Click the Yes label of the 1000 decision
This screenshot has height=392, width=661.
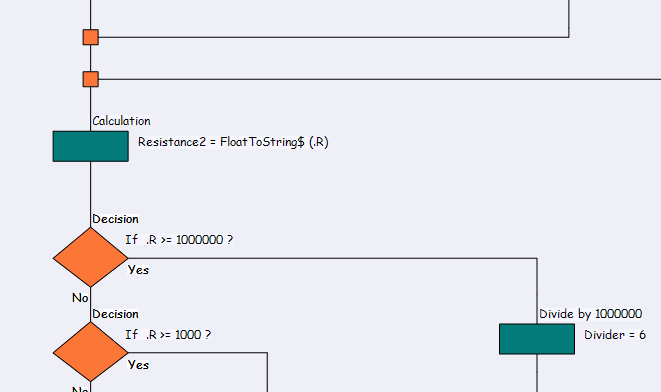(138, 365)
